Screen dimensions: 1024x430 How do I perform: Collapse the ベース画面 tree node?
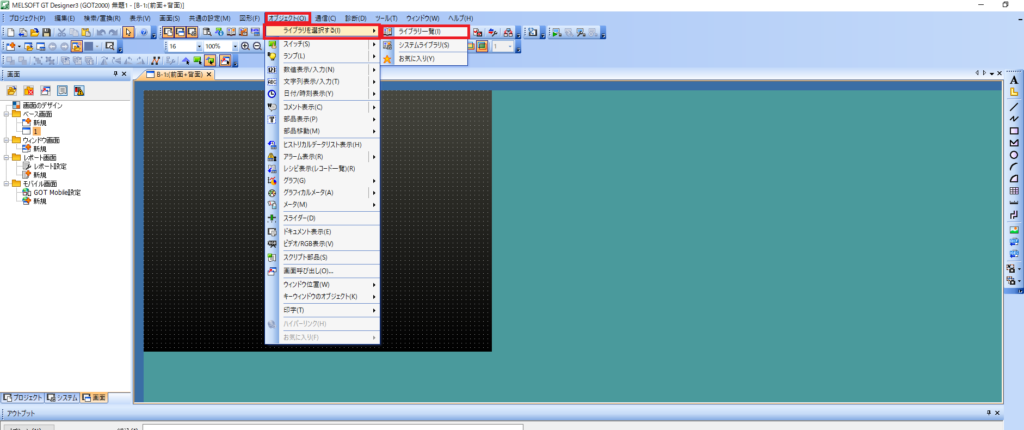7,114
